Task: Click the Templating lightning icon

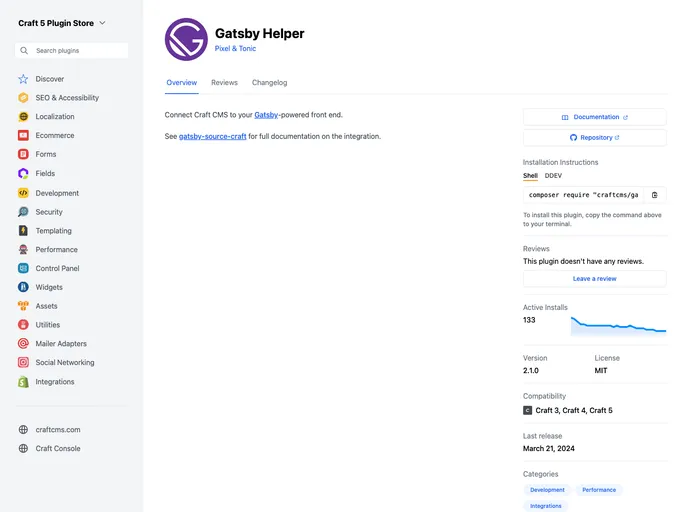Action: pos(23,231)
